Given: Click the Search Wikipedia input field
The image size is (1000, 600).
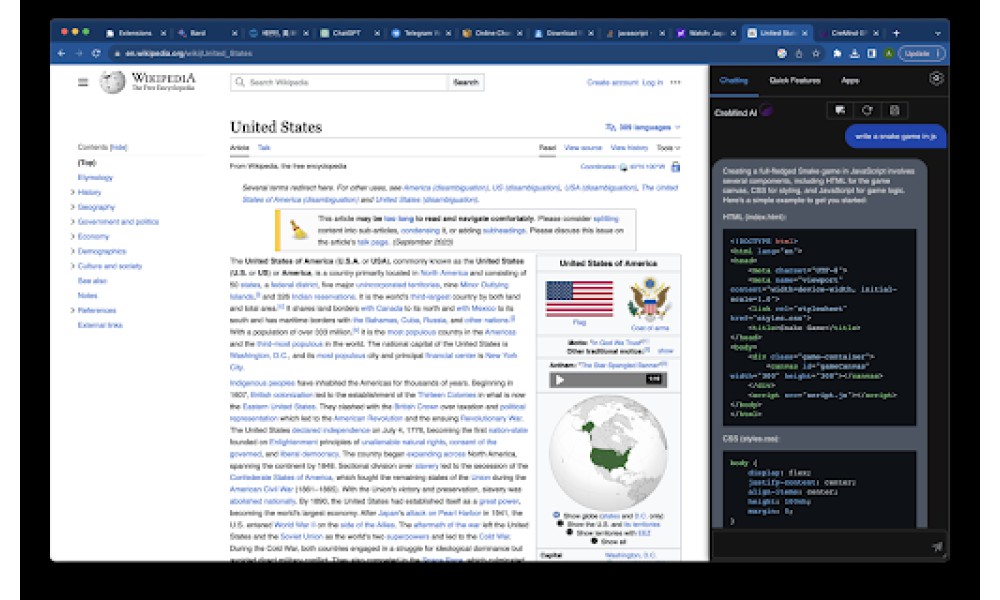Looking at the screenshot, I should [339, 82].
